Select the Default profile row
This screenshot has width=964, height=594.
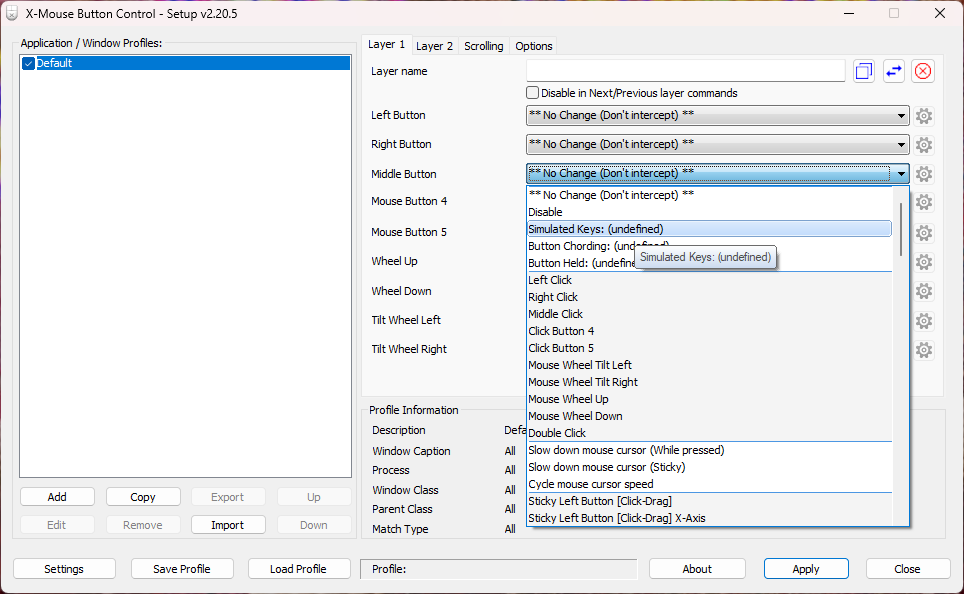tap(186, 63)
